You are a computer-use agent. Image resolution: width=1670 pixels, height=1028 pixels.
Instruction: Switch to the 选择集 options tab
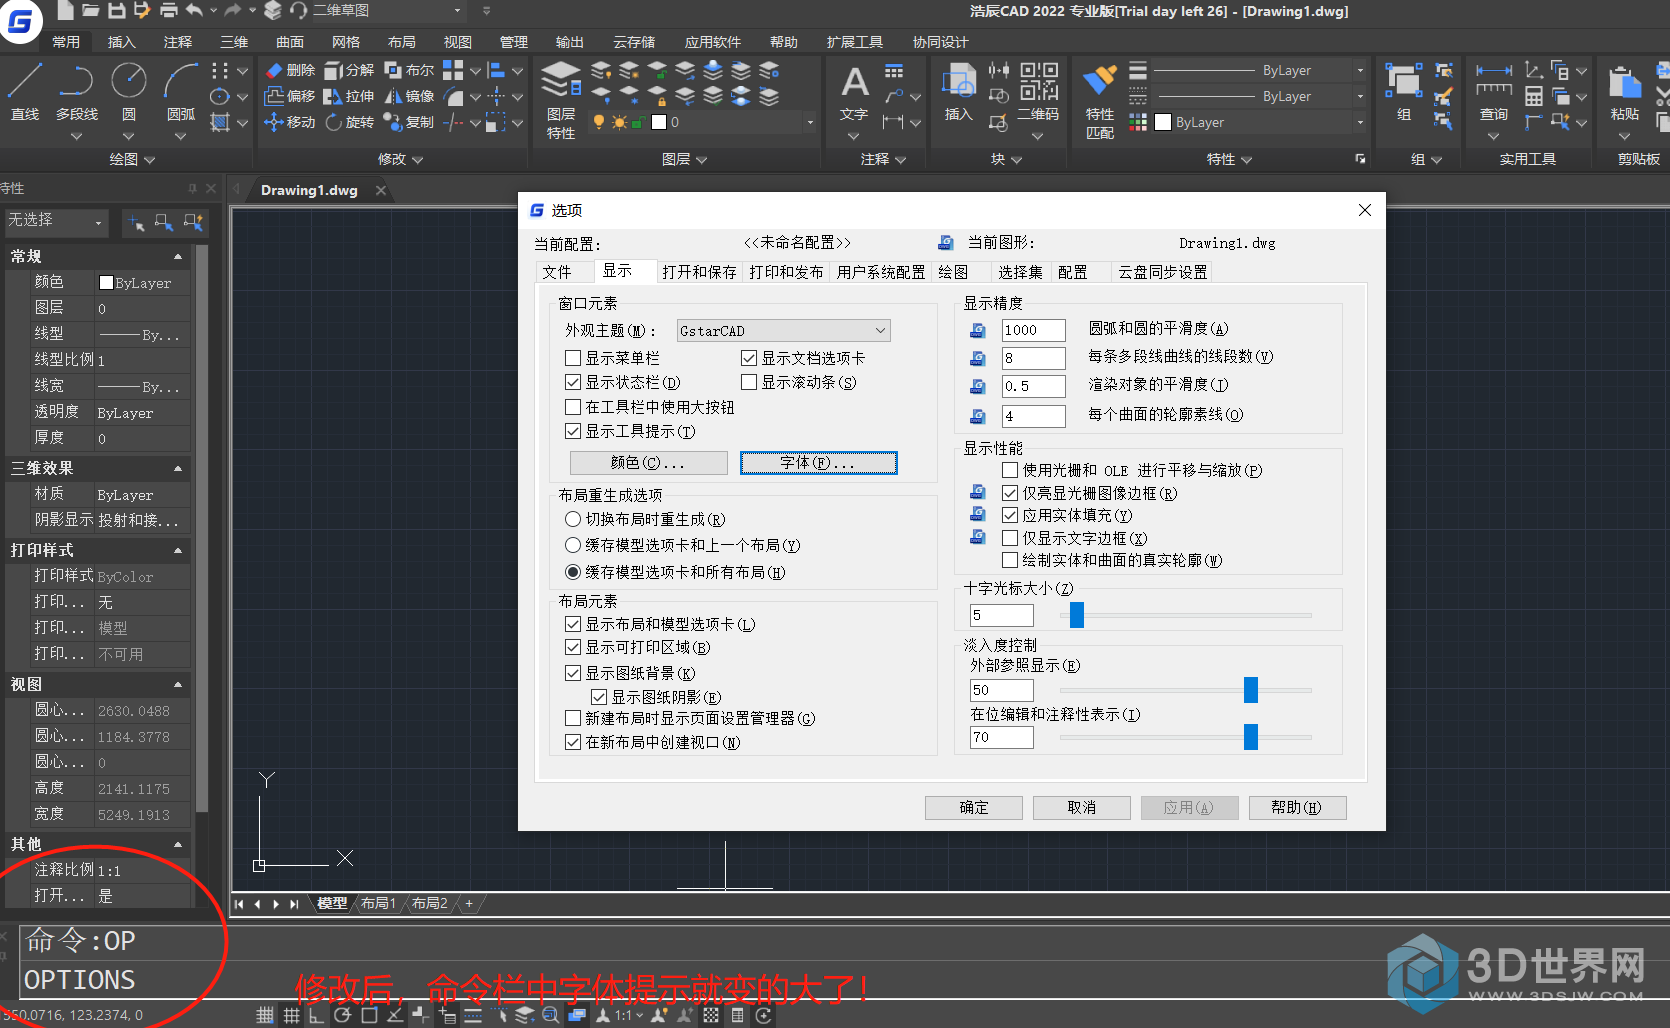point(1020,272)
